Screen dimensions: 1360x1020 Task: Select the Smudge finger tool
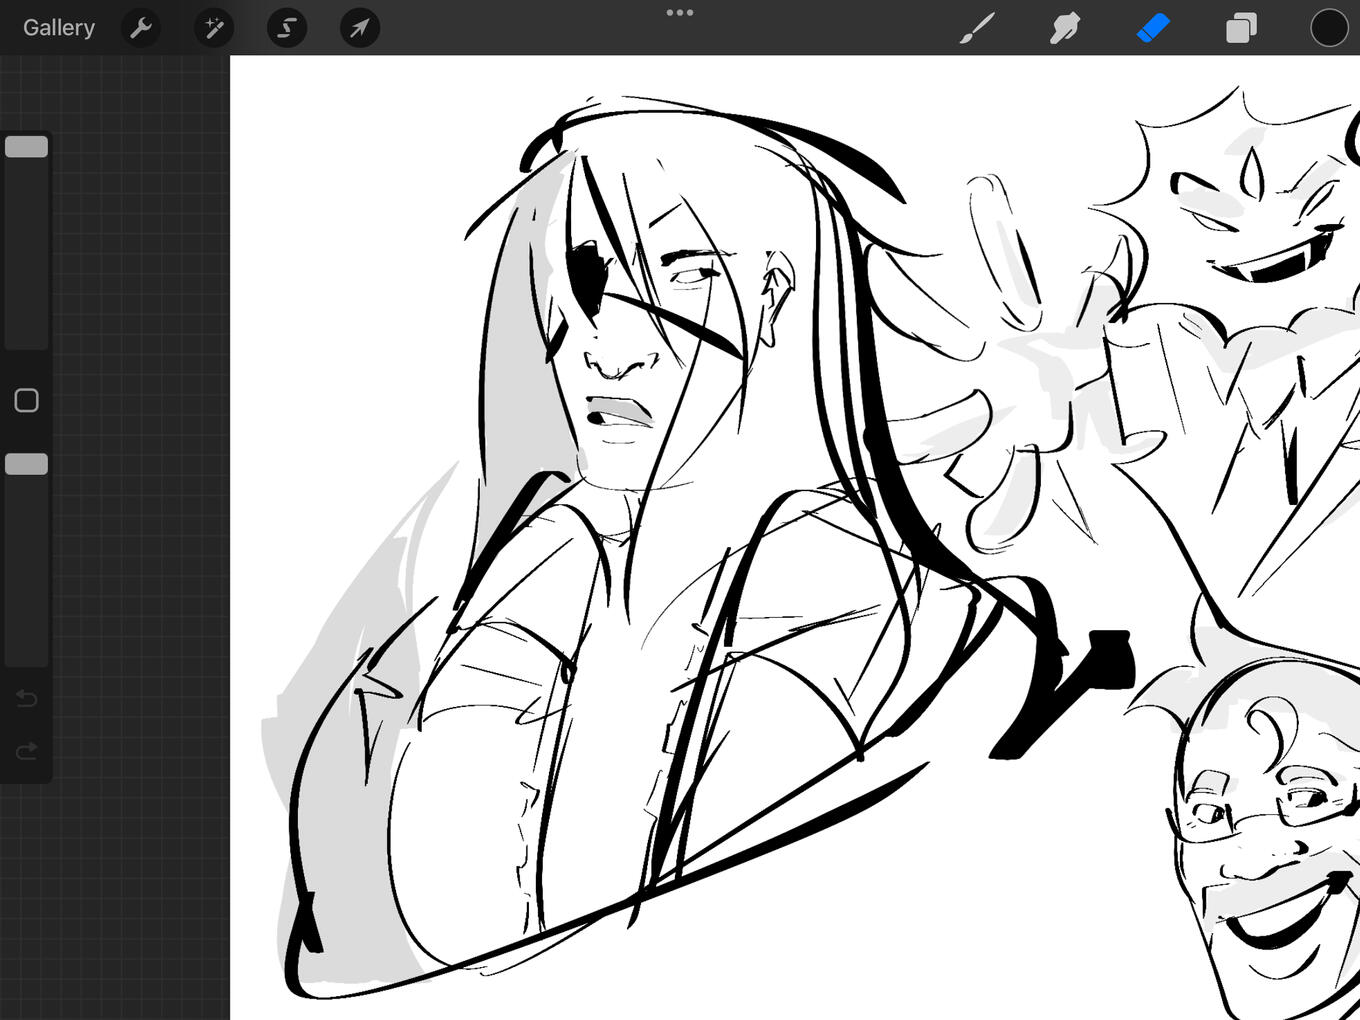(1065, 28)
